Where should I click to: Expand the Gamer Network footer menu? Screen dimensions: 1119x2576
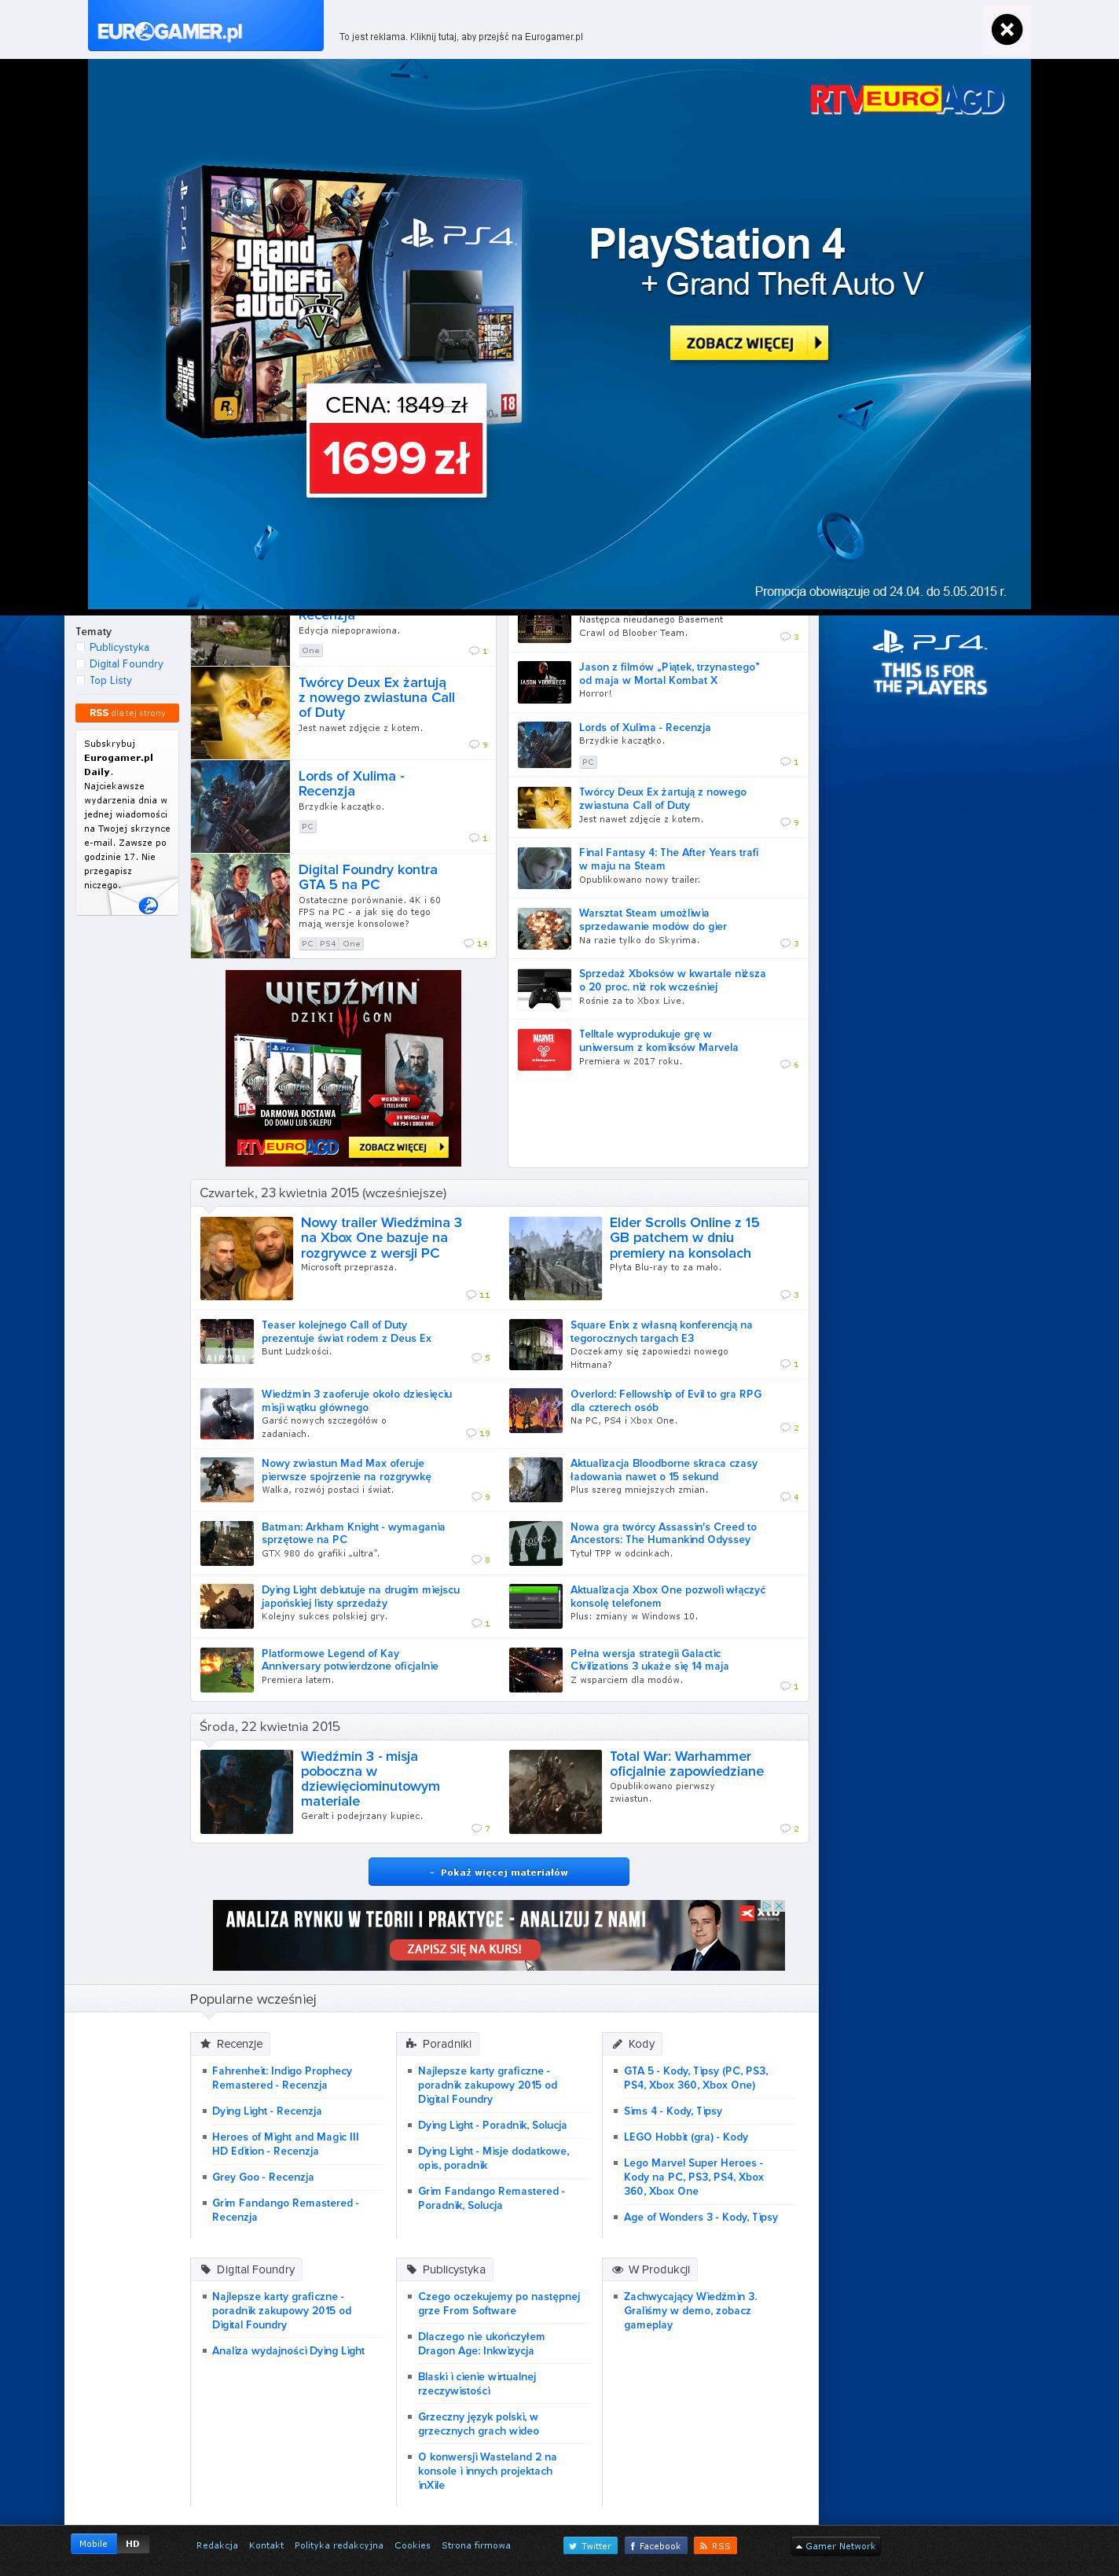click(x=835, y=2545)
